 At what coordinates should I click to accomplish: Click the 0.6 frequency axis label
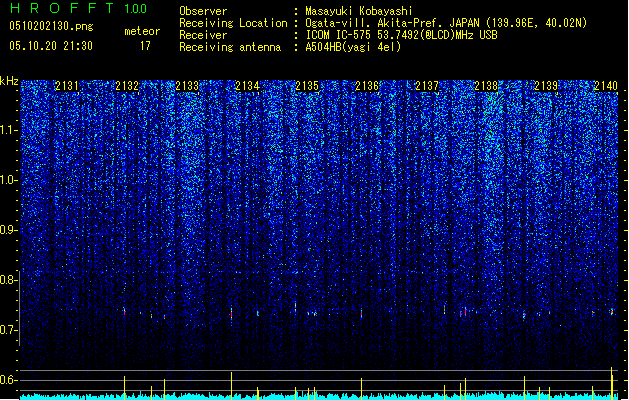(x=9, y=380)
